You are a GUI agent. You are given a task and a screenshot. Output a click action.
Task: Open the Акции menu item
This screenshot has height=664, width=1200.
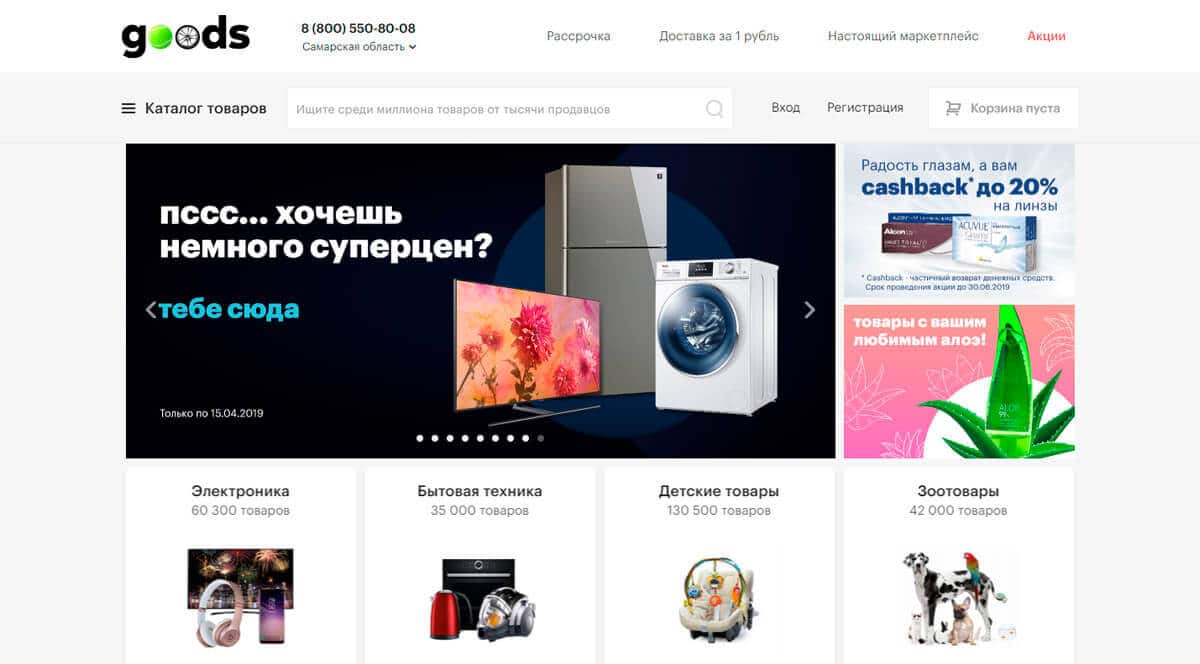point(1046,36)
